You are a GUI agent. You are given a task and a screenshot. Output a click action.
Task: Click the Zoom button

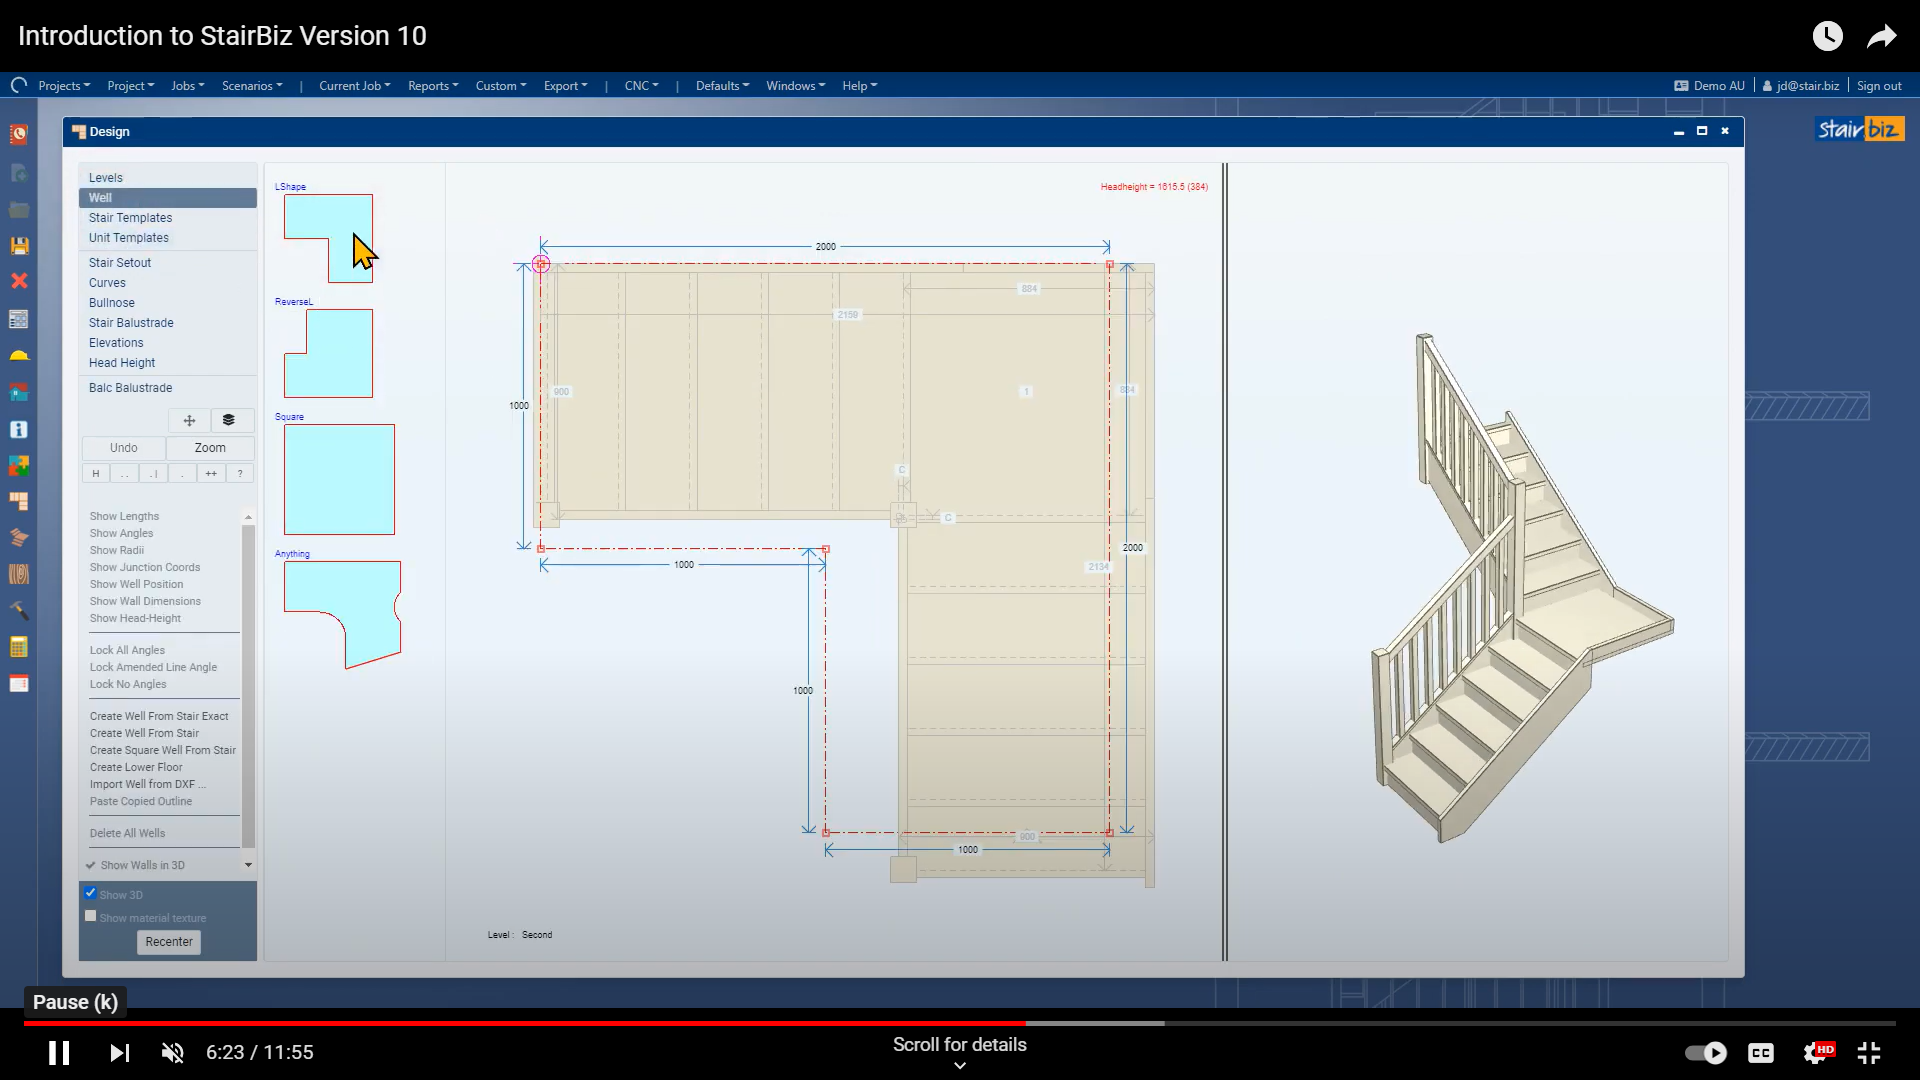tap(210, 448)
